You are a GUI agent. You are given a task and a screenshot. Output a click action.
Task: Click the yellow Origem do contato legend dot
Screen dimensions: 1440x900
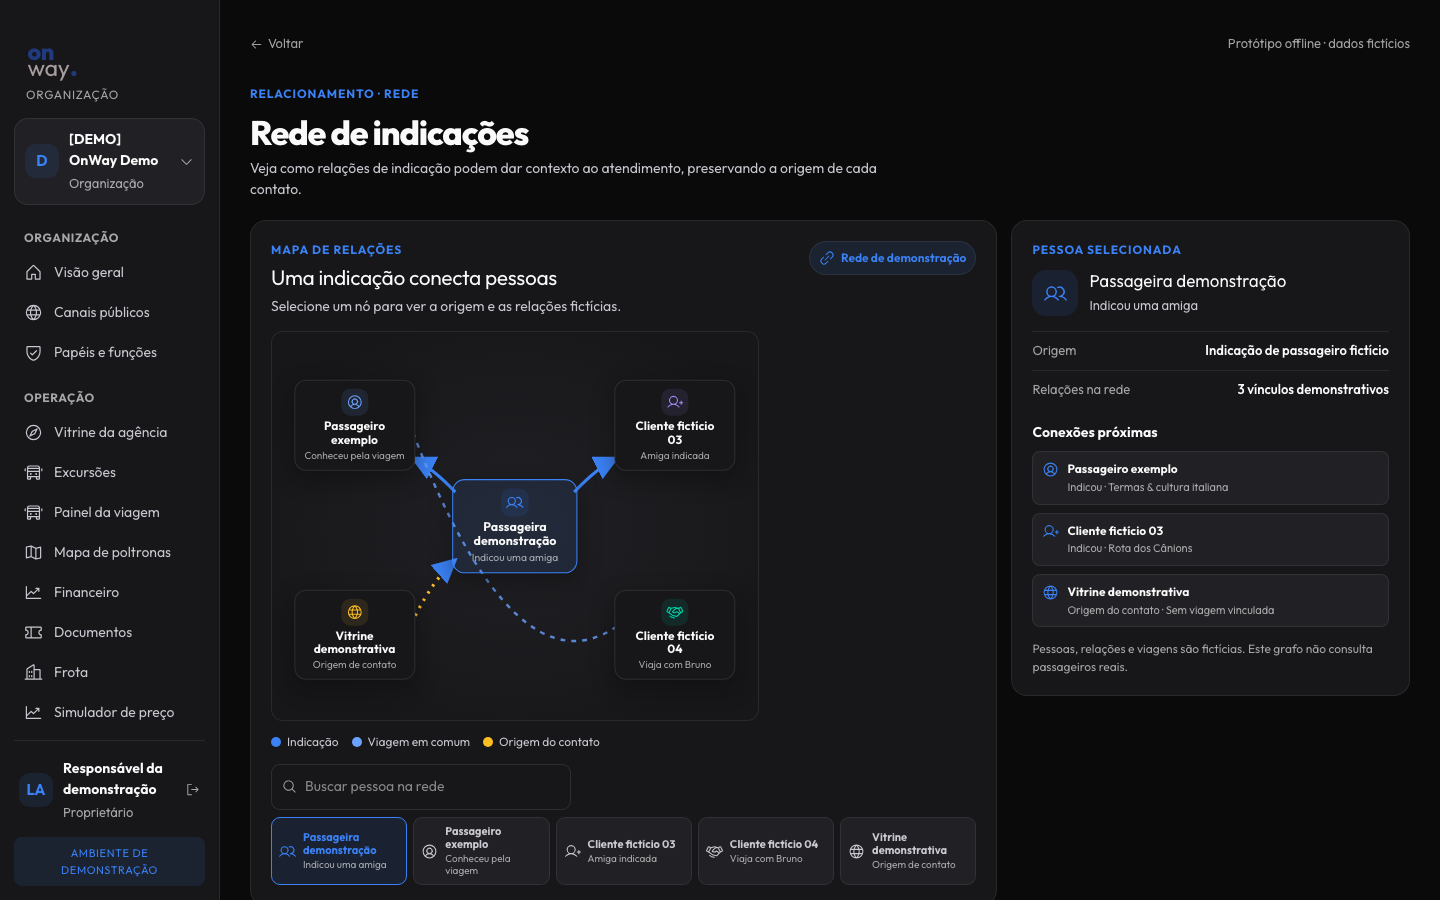[x=488, y=742]
